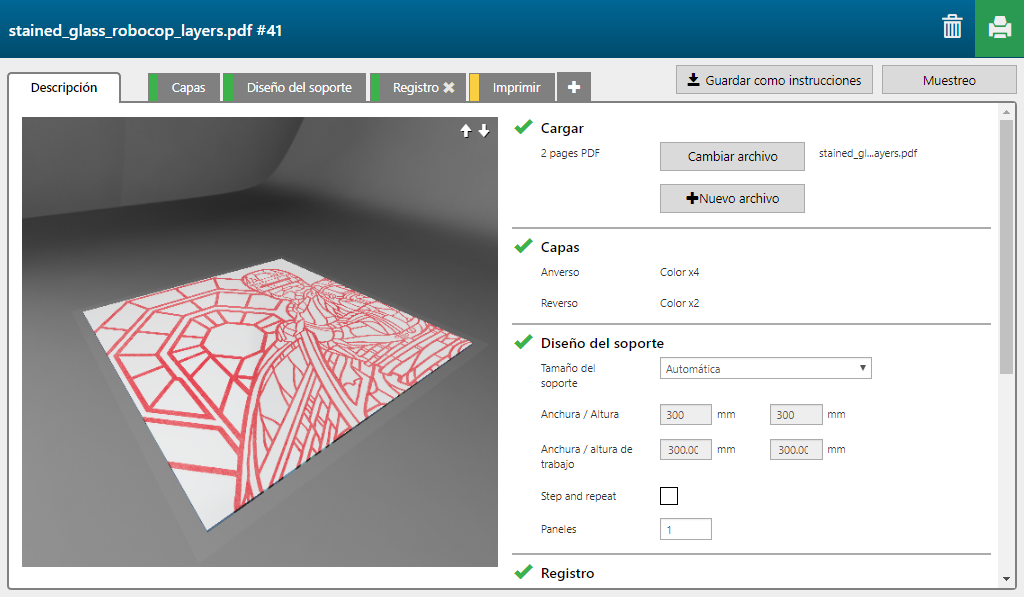Click the Paneles input field

[x=686, y=529]
